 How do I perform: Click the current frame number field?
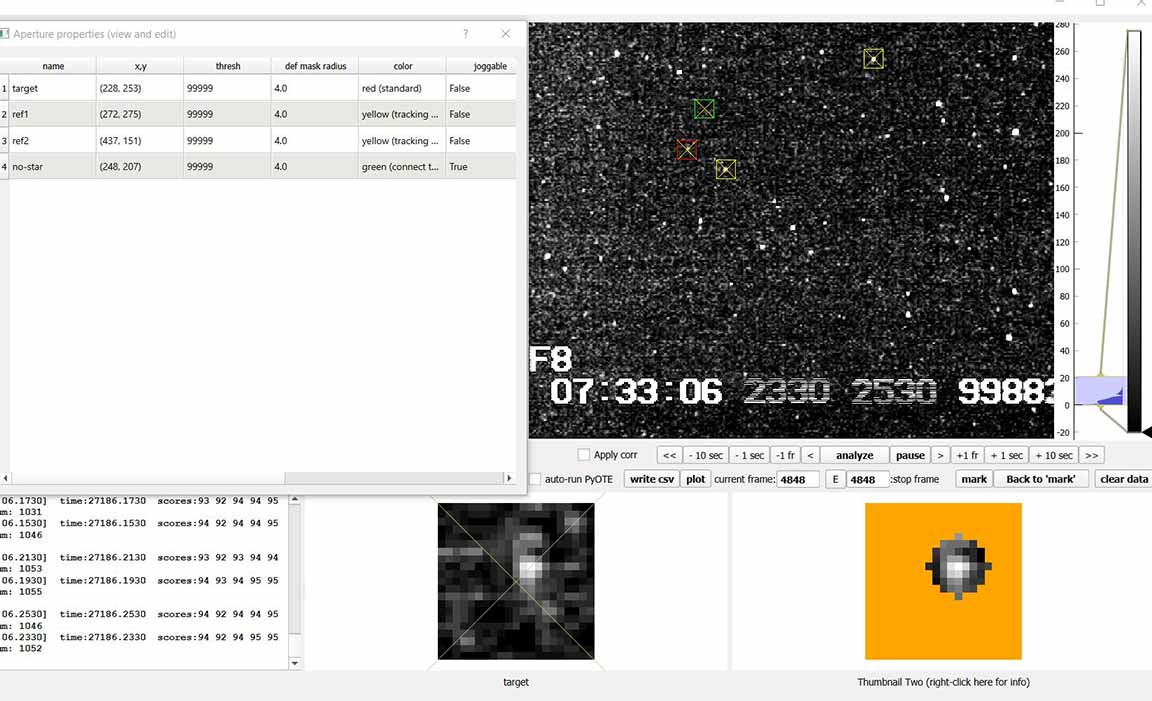798,479
